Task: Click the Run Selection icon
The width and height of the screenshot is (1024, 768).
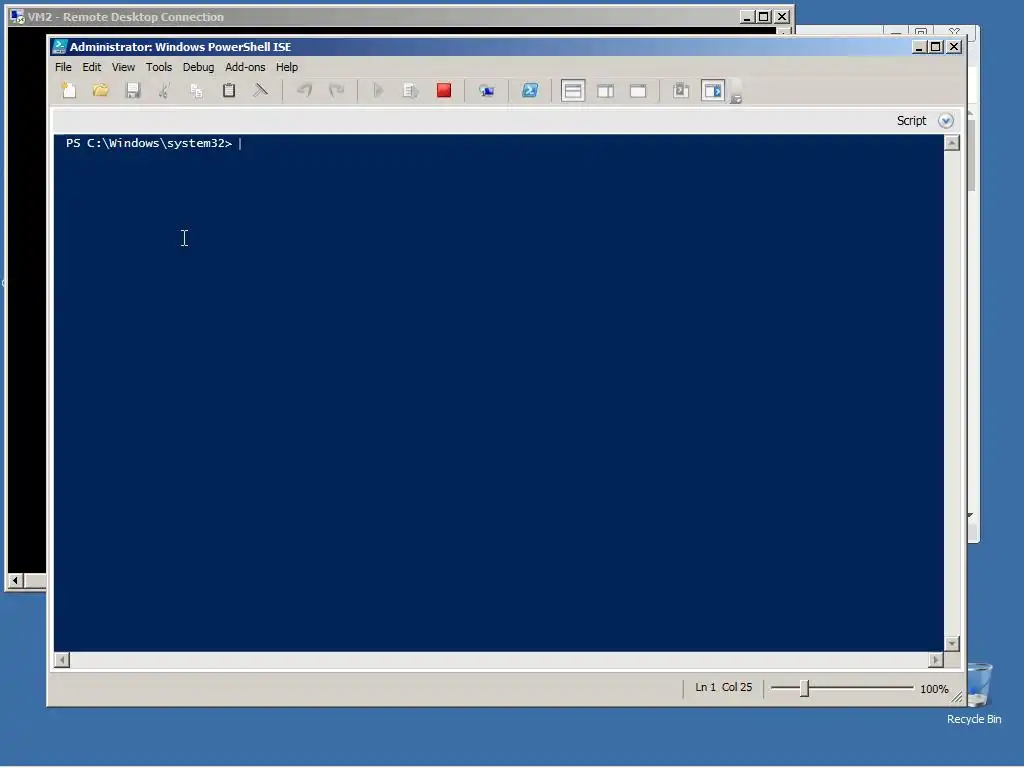Action: point(410,91)
